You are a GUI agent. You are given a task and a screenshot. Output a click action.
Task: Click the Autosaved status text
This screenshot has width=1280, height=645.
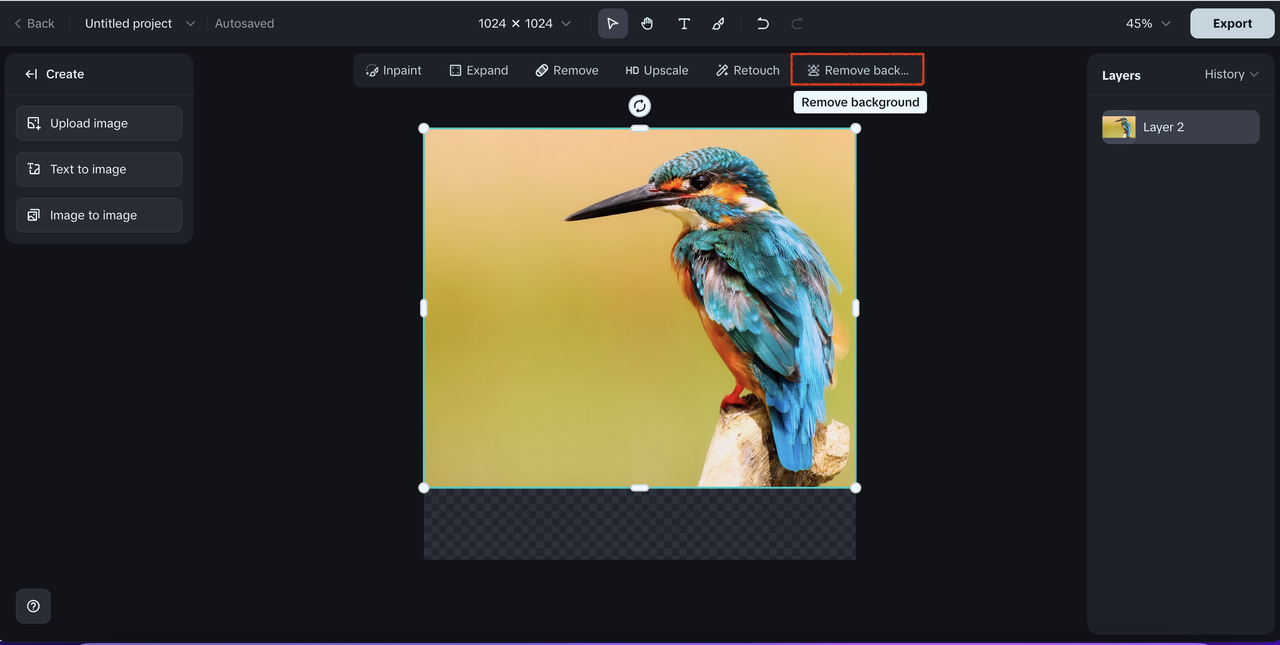[244, 23]
